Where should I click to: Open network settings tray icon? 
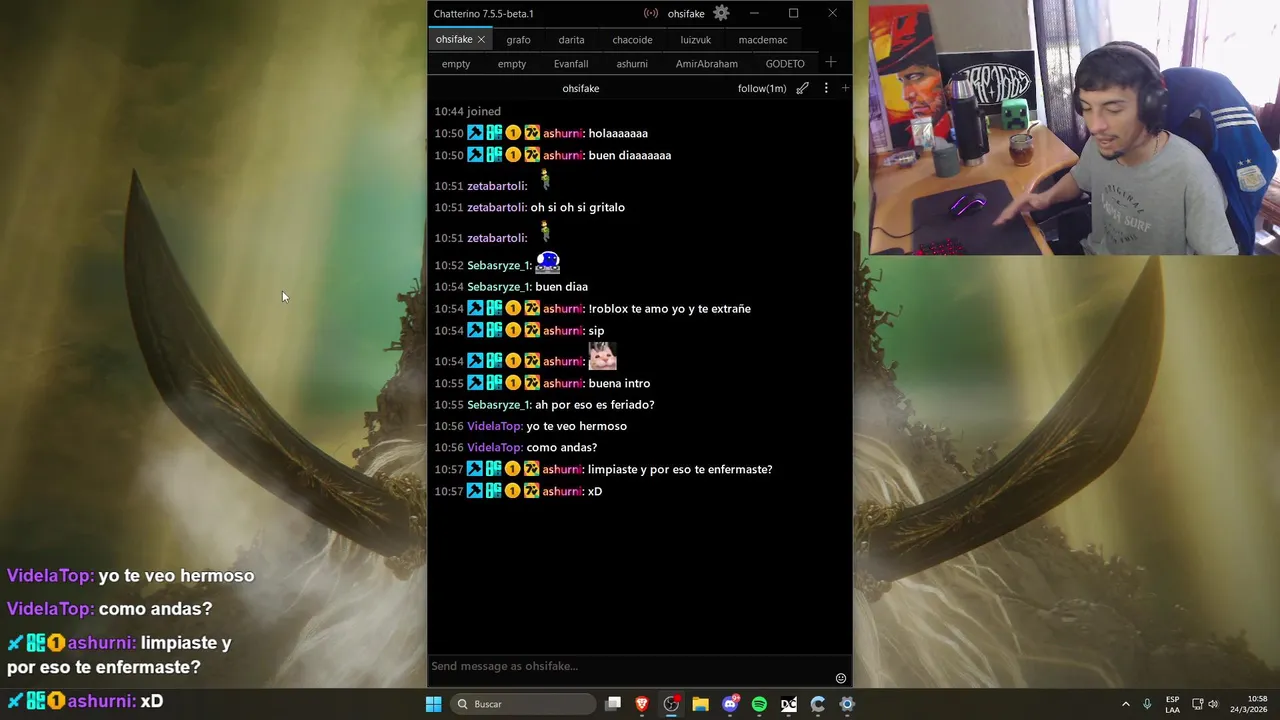[x=1198, y=704]
